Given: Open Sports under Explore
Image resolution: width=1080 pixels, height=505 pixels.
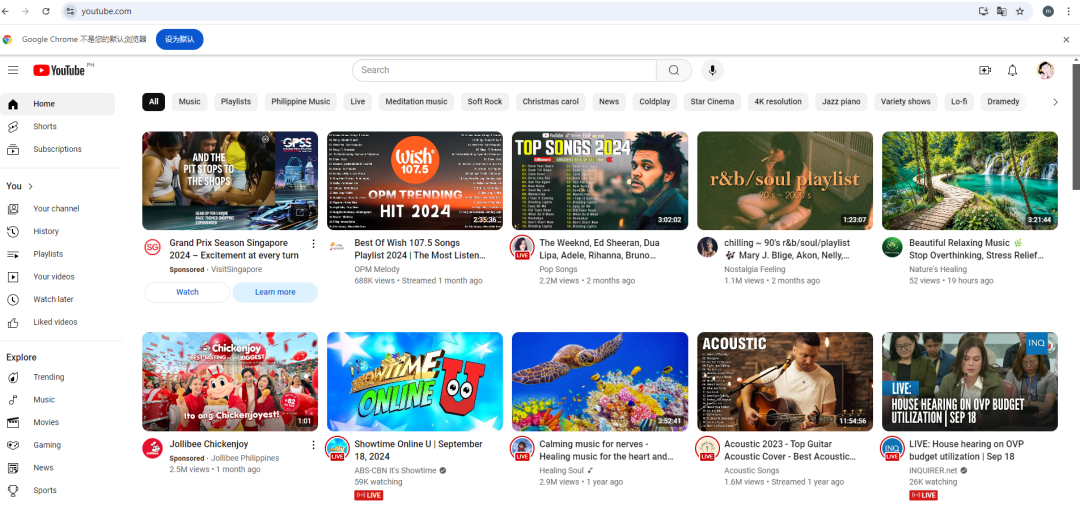Looking at the screenshot, I should 58,491.
